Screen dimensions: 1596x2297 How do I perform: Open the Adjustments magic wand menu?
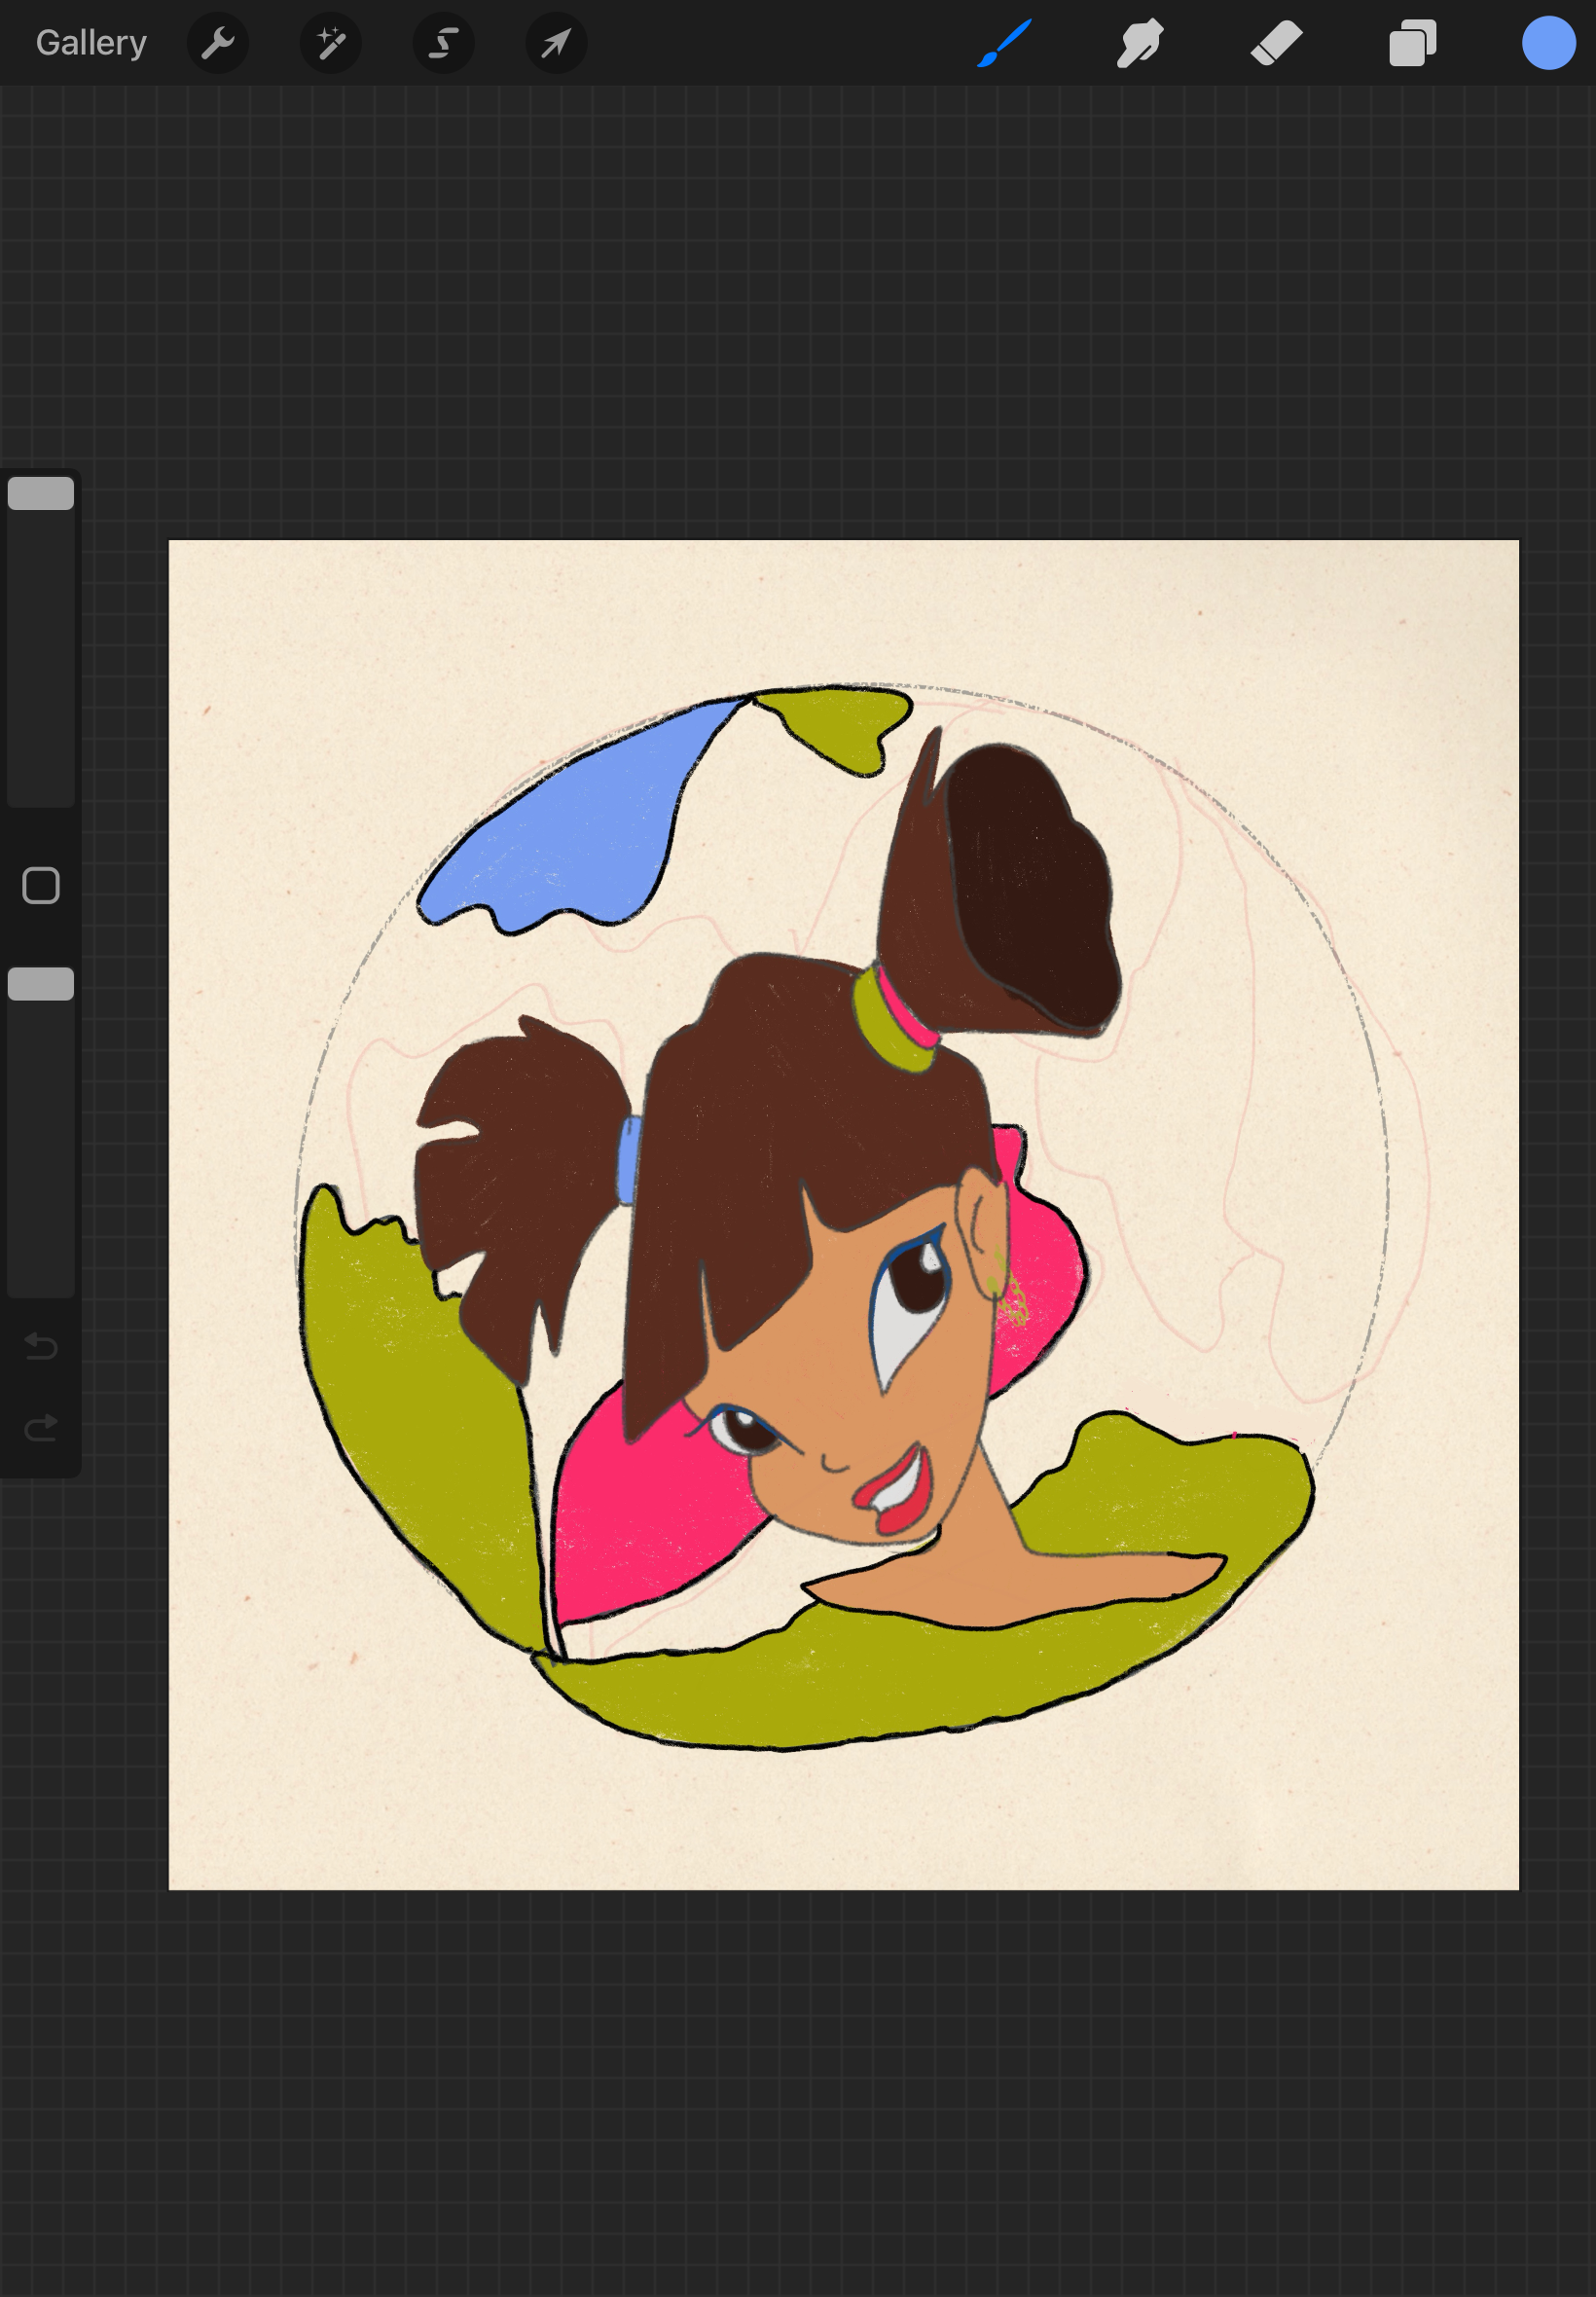coord(331,43)
